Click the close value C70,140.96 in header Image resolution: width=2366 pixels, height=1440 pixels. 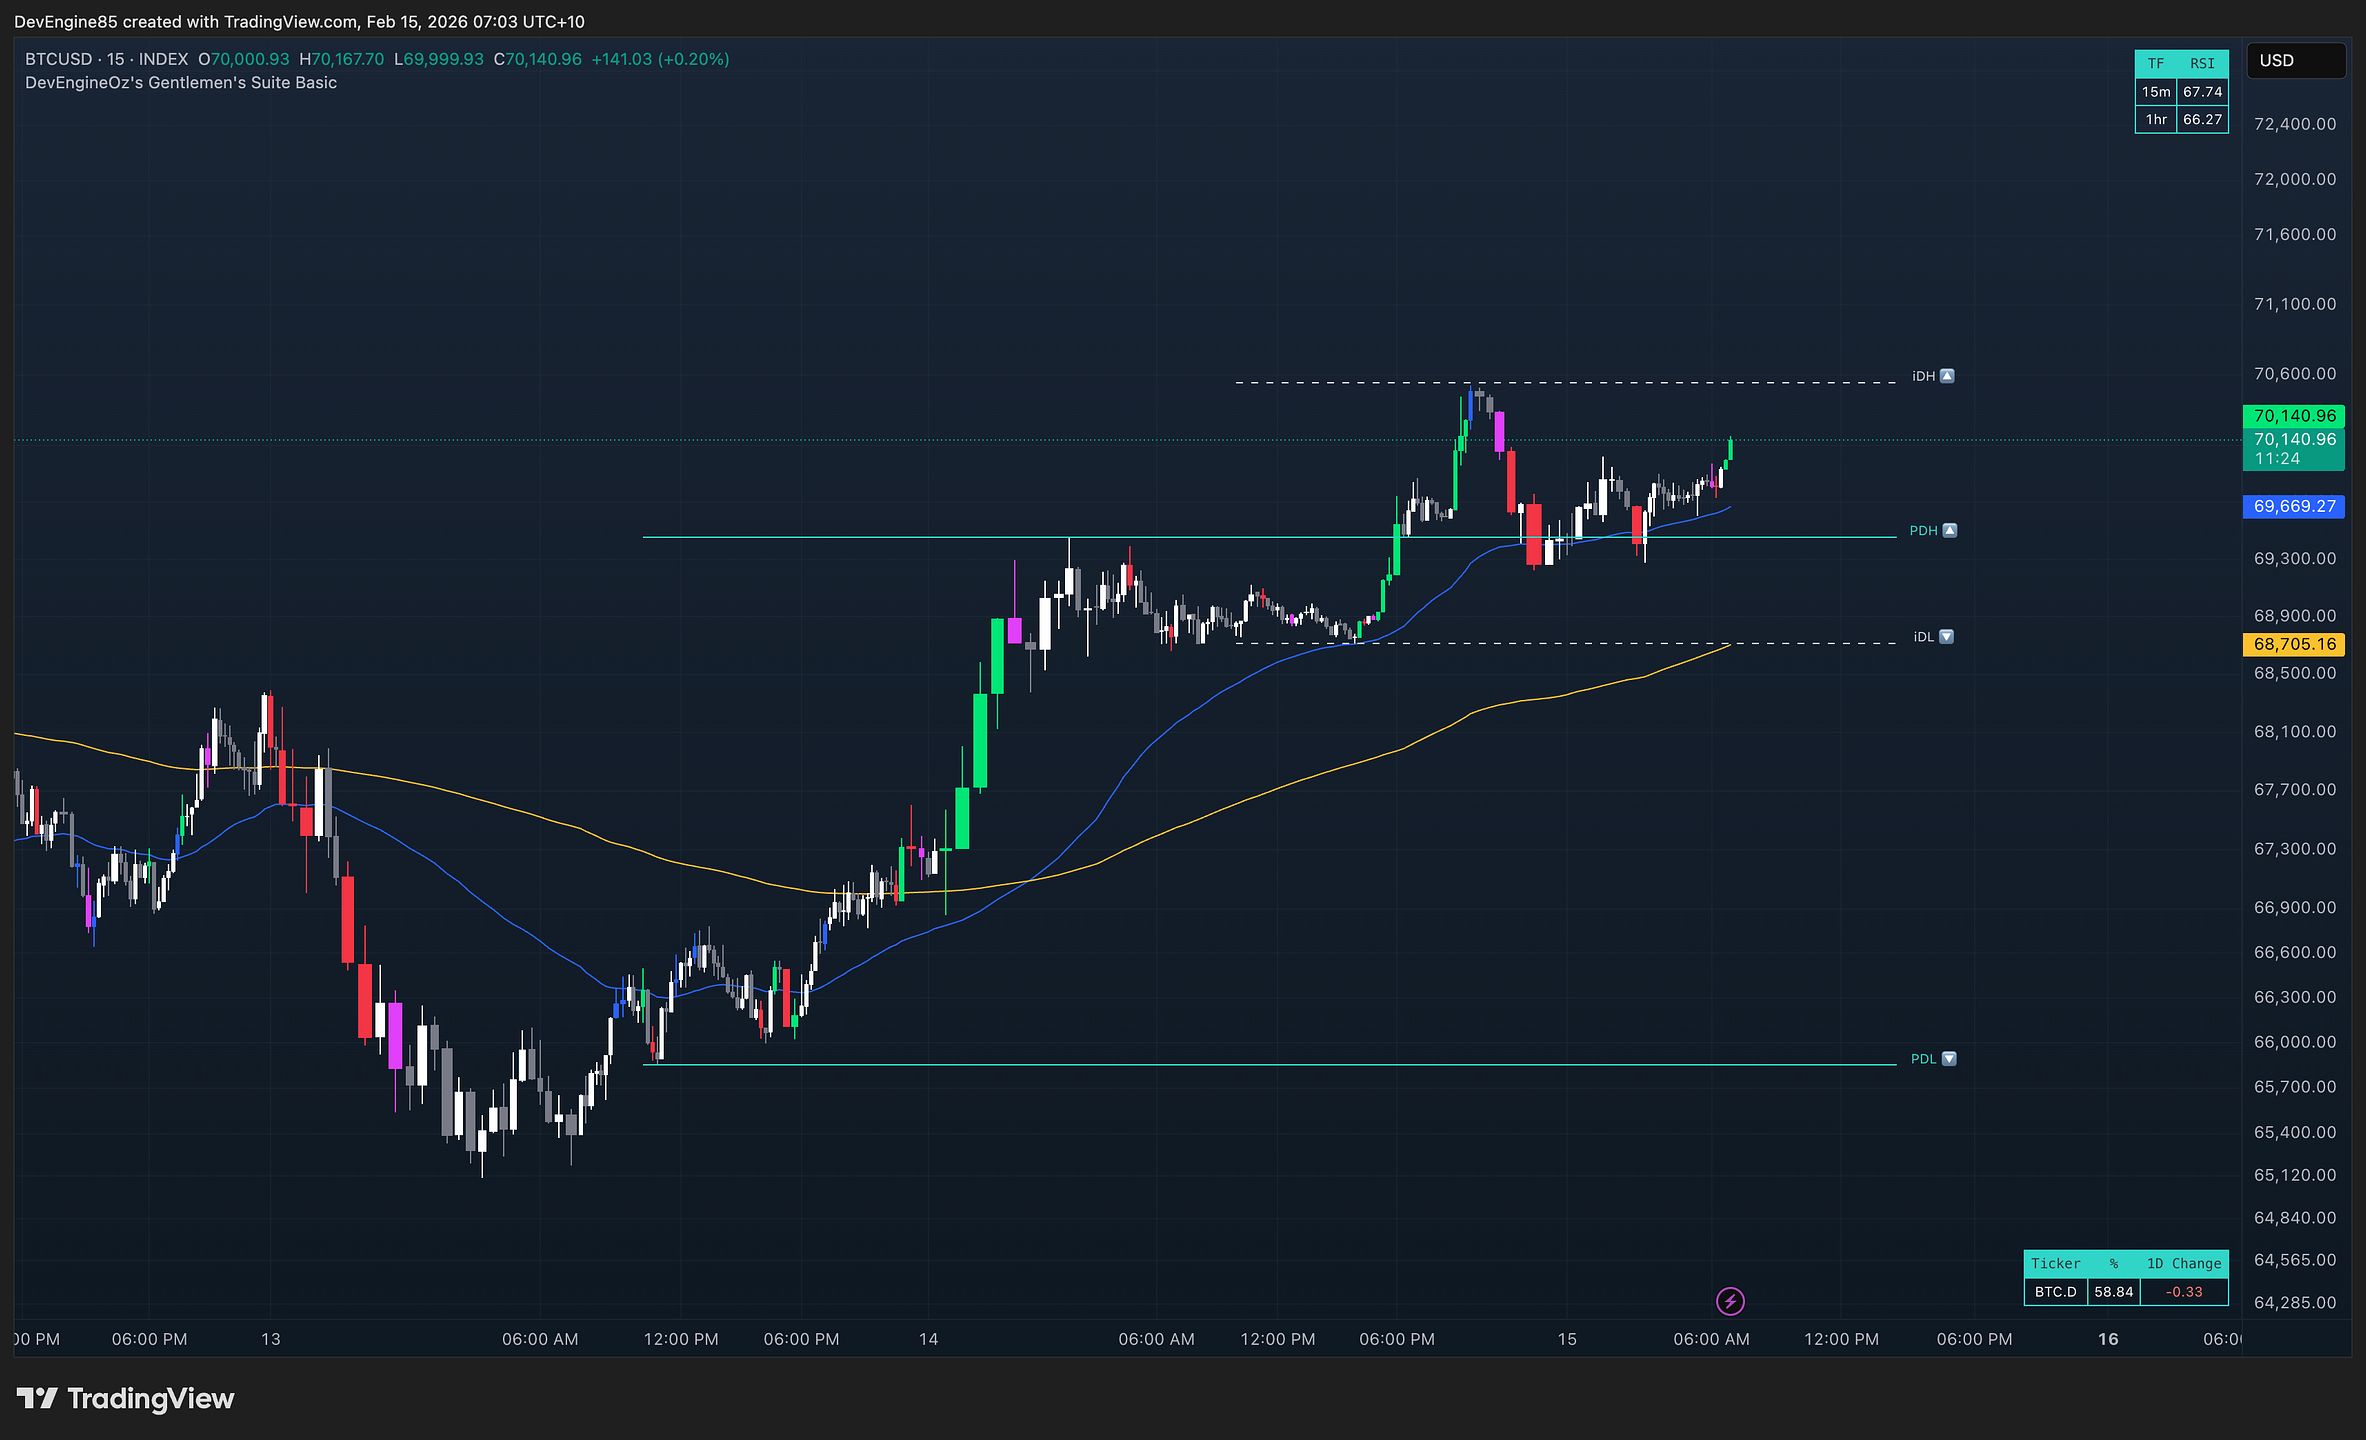[538, 59]
